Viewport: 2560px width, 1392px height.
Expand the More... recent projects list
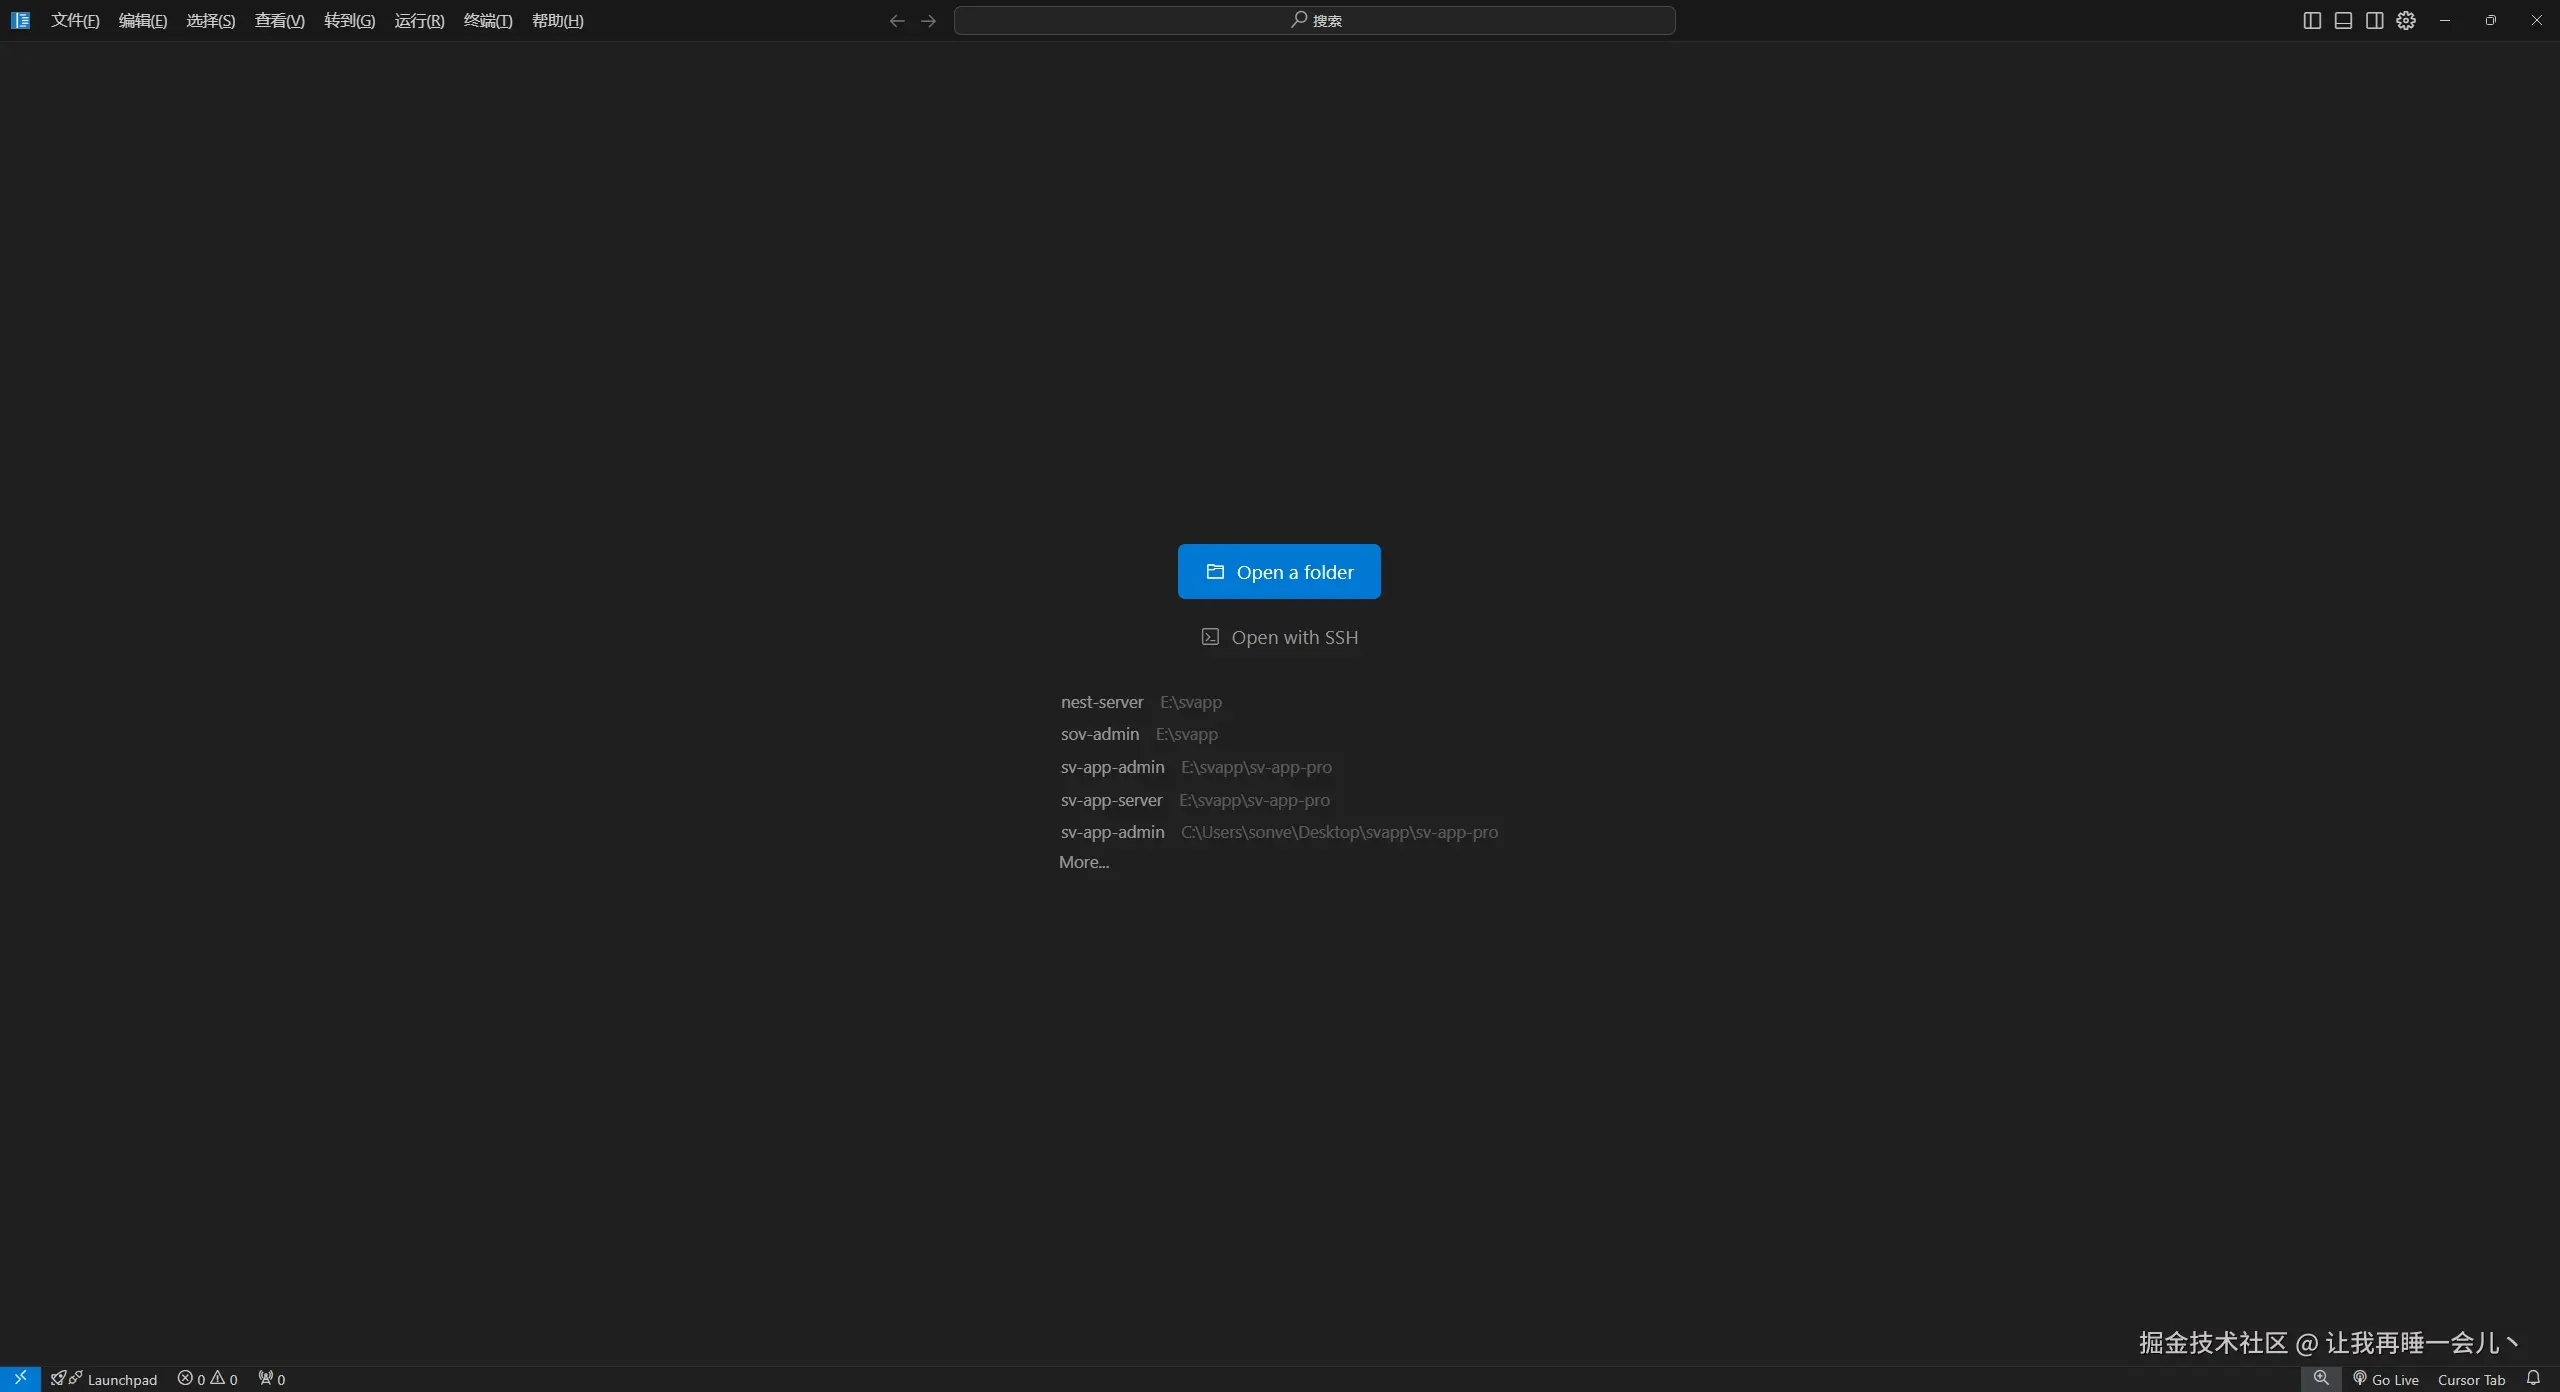(1084, 863)
